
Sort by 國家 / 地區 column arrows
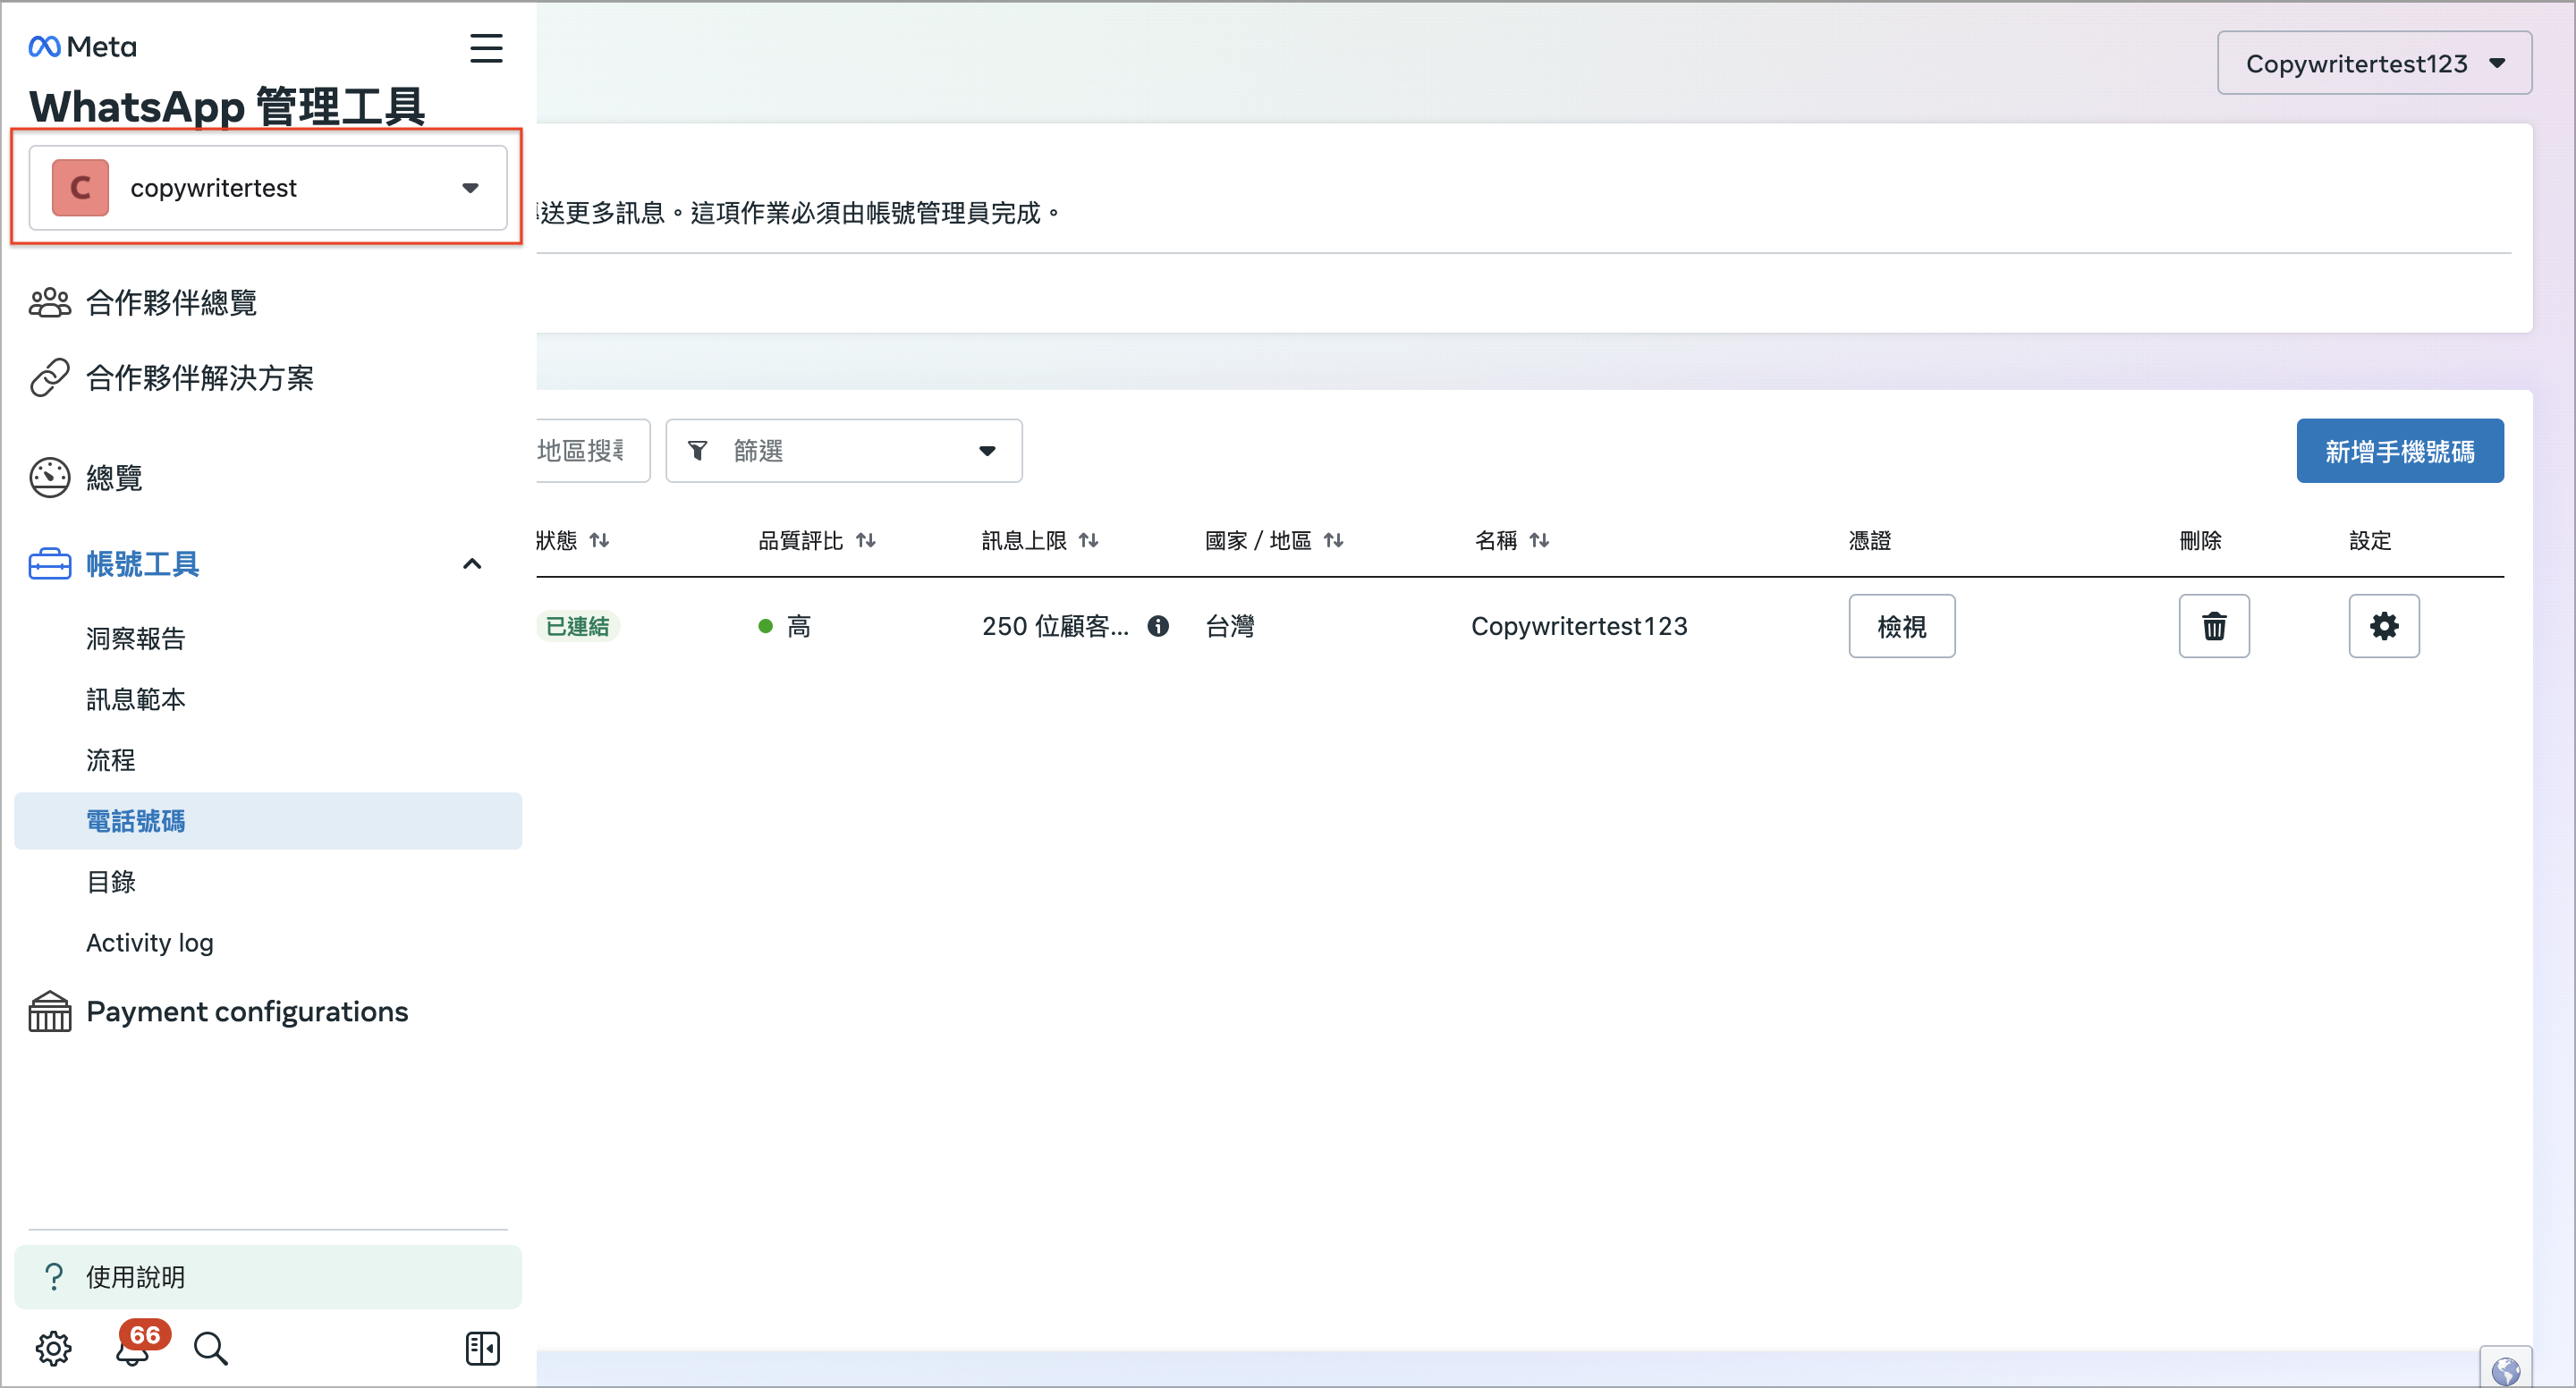pyautogui.click(x=1334, y=541)
